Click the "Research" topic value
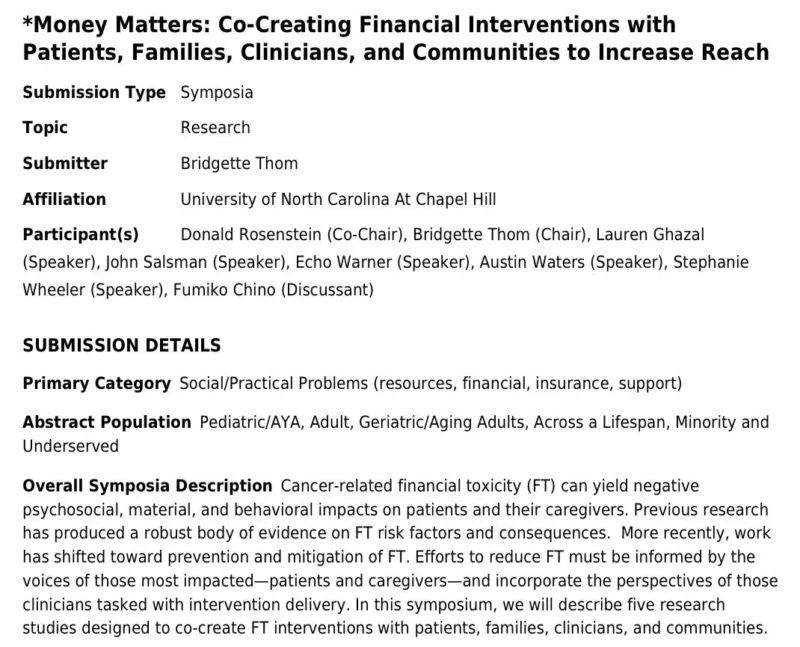Screen dimensions: 800x647 coord(215,128)
